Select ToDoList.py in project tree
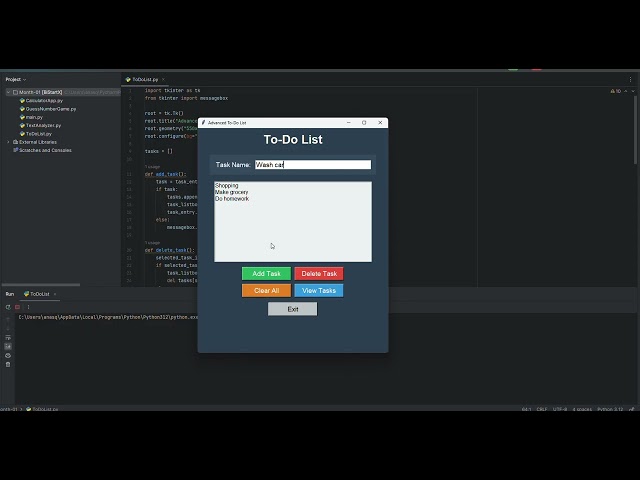The height and width of the screenshot is (480, 640). coord(38,133)
